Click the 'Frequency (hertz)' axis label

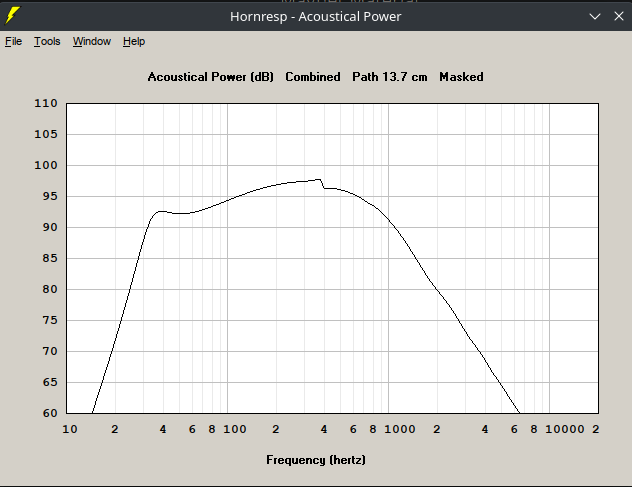tap(316, 460)
